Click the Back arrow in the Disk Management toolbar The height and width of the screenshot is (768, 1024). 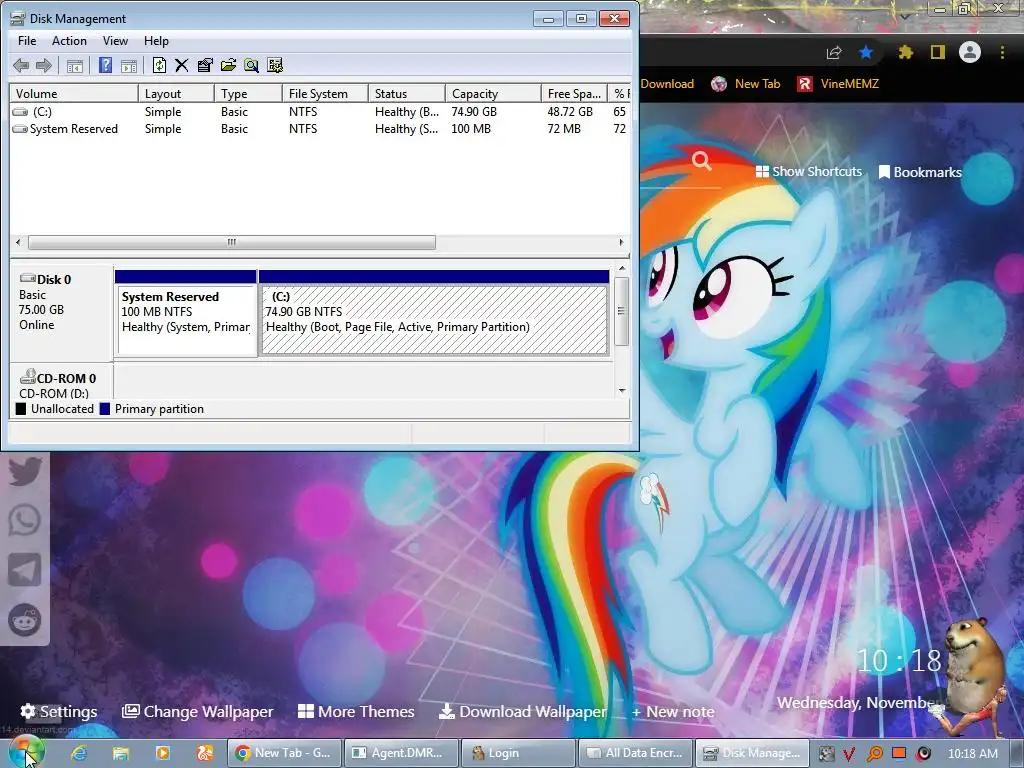[21, 65]
